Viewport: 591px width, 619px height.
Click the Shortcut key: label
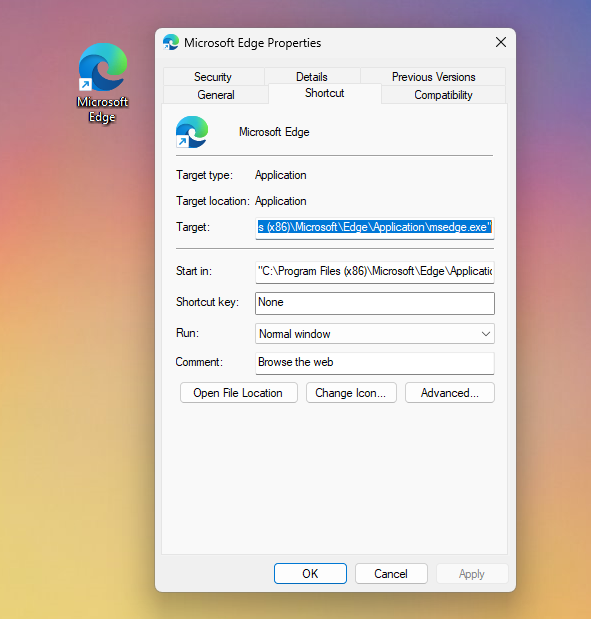[208, 302]
